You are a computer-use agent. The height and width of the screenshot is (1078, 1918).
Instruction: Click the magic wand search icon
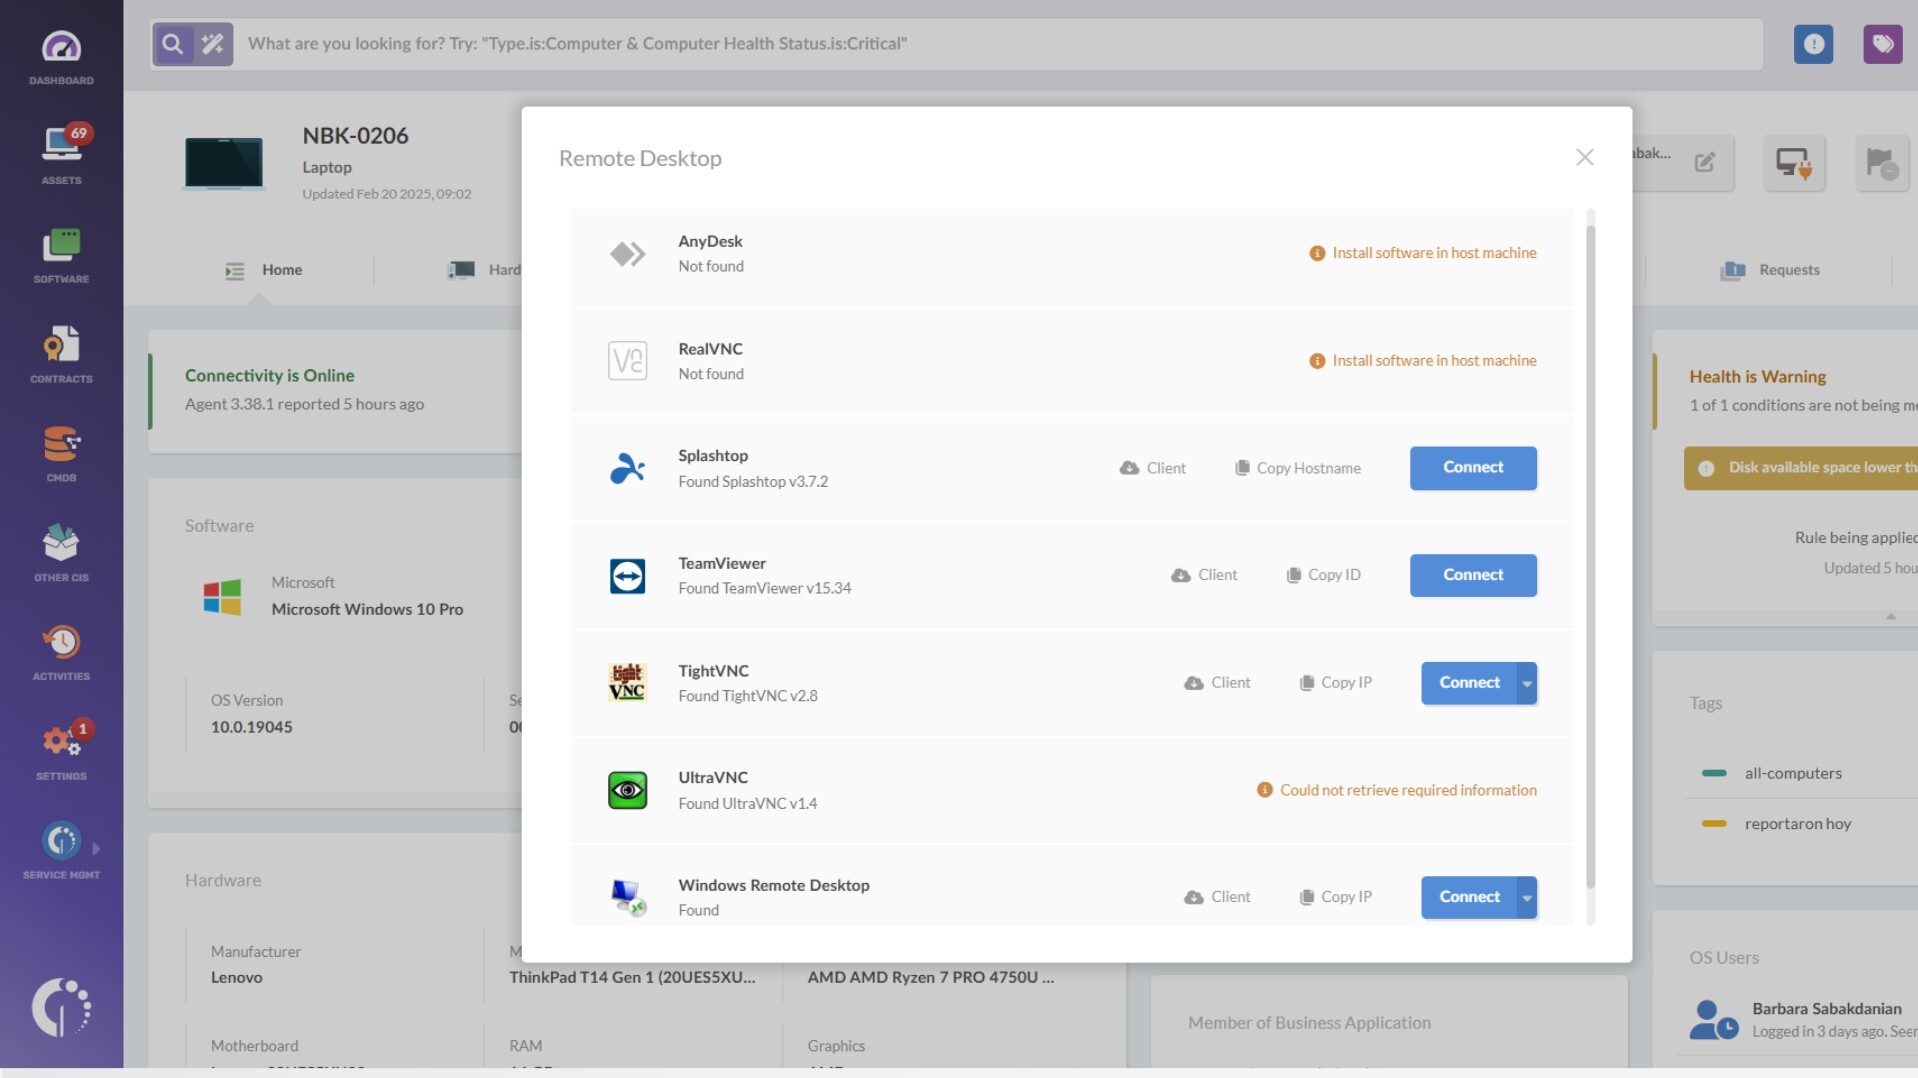[211, 44]
